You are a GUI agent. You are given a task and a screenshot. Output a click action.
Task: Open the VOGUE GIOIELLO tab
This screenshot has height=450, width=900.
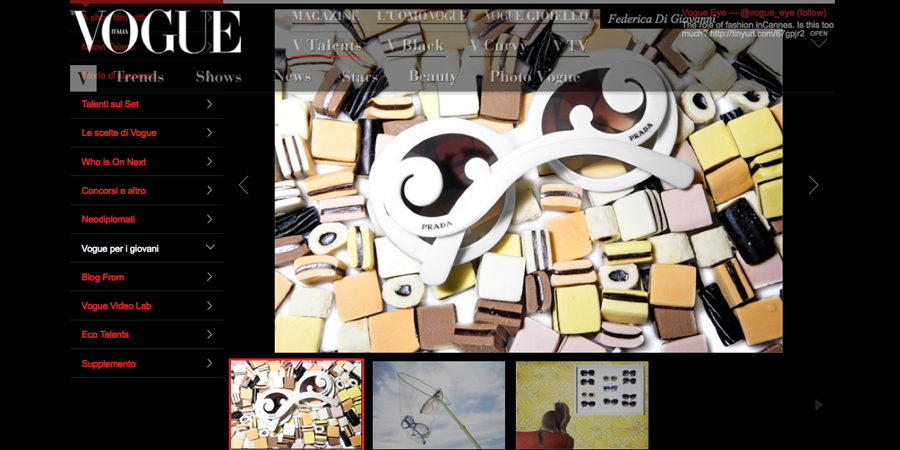click(536, 17)
